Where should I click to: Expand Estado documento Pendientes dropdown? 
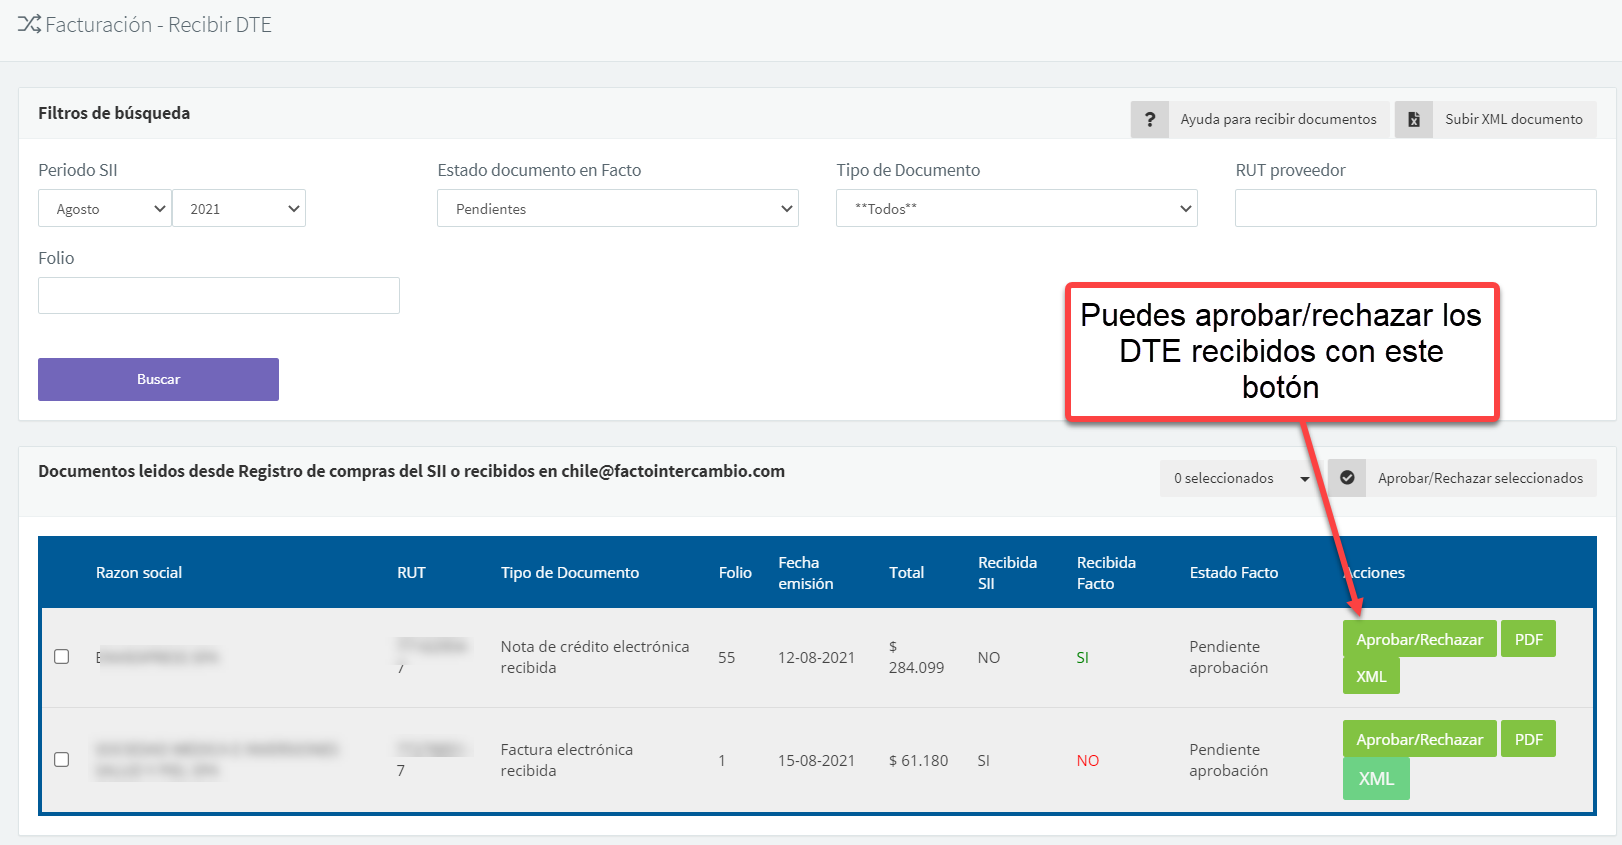click(617, 209)
